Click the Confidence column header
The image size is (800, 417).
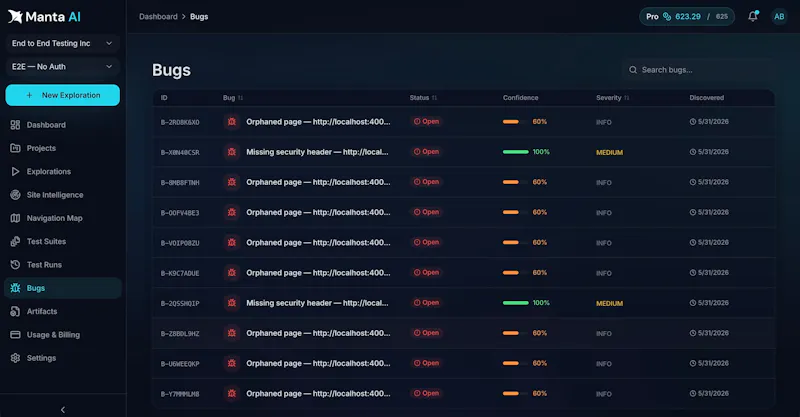[x=520, y=97]
